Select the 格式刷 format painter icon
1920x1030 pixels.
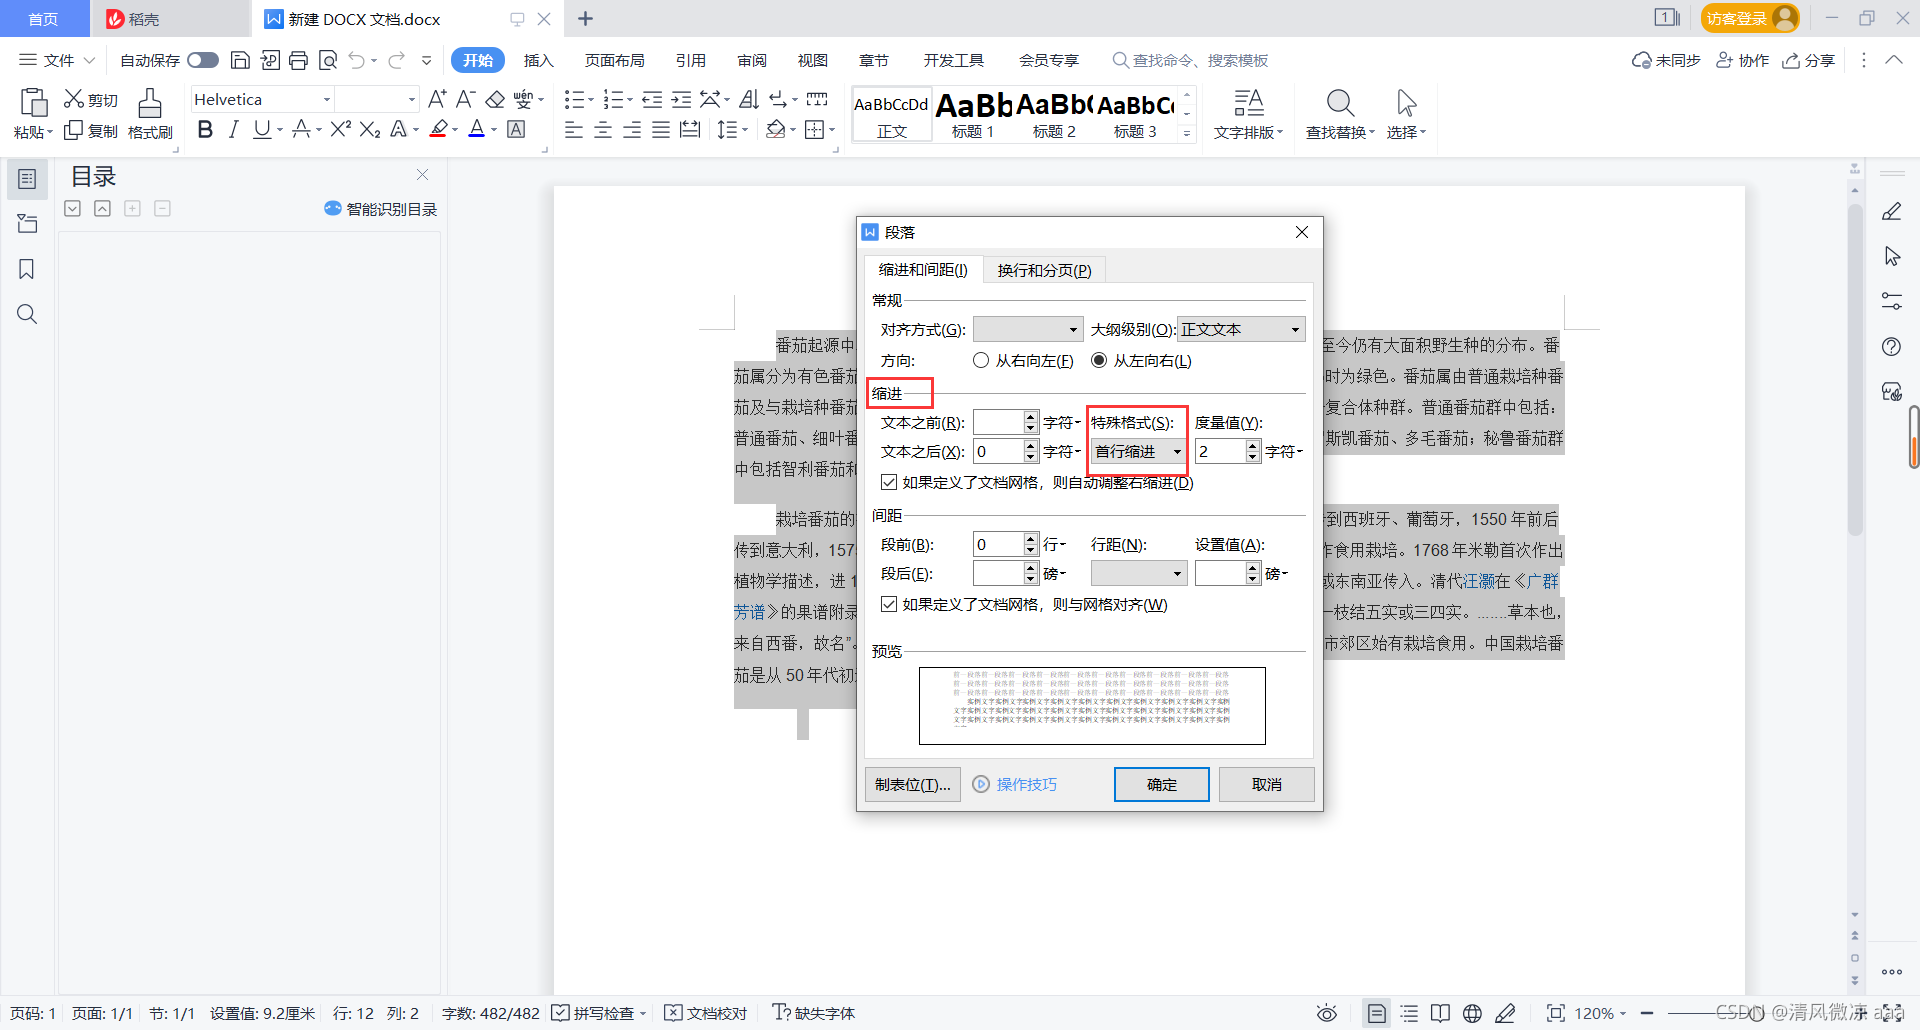(149, 103)
